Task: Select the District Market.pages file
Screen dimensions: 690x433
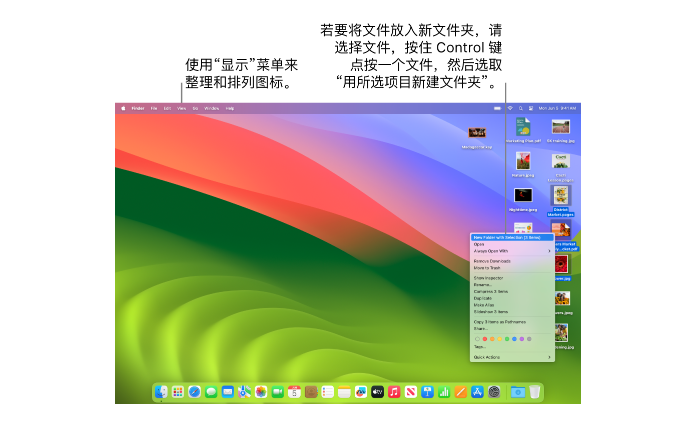Action: pos(561,201)
